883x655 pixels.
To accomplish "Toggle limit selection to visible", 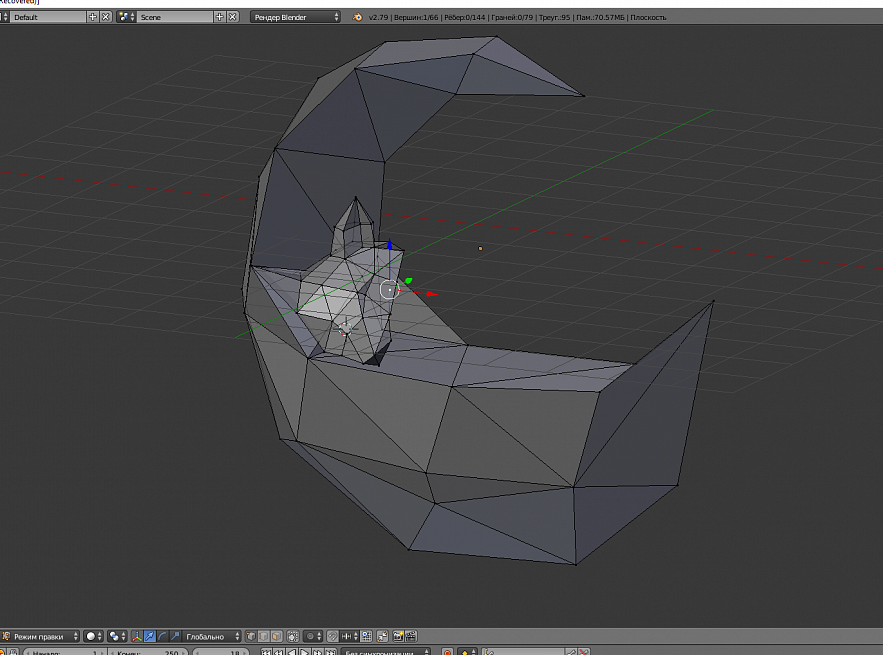I will click(293, 636).
